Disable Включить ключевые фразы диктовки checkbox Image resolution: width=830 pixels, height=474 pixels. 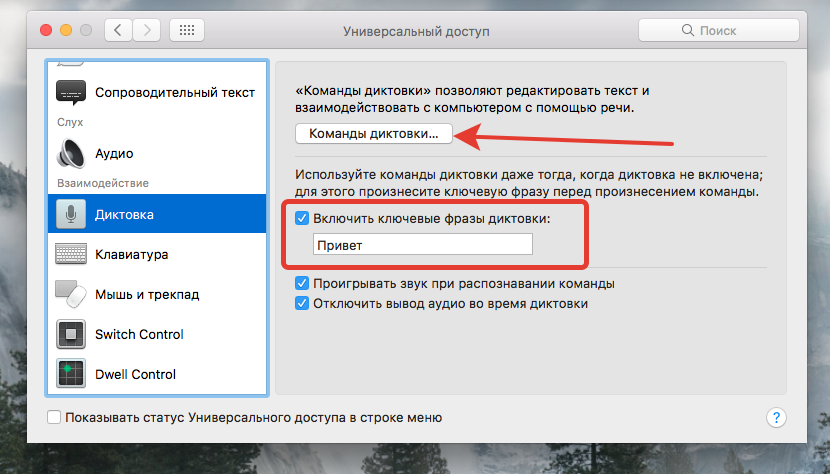(x=302, y=218)
